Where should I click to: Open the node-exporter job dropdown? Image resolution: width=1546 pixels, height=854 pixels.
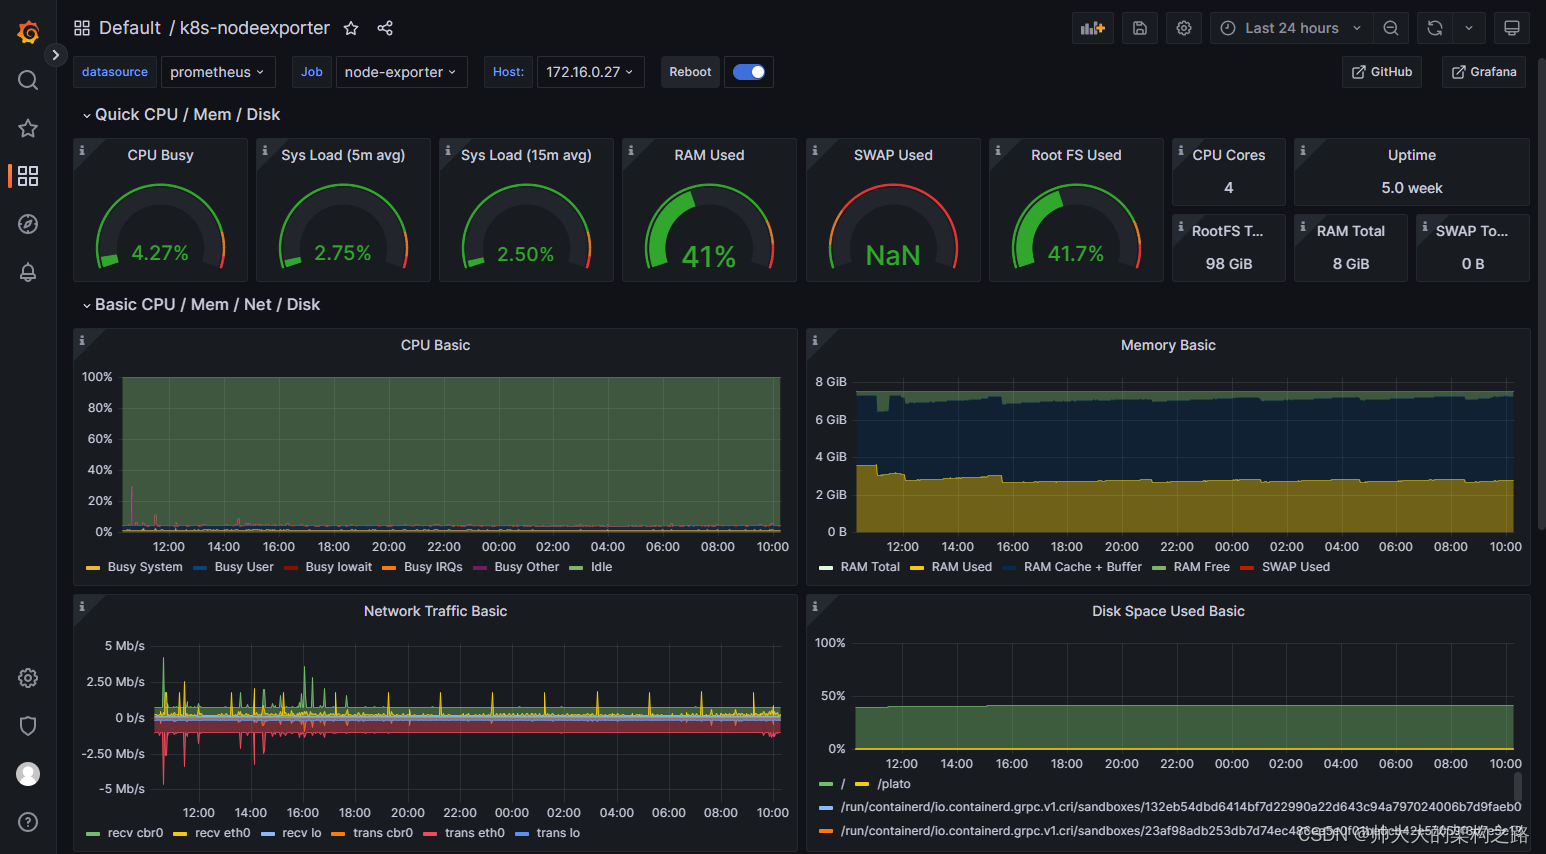[401, 72]
